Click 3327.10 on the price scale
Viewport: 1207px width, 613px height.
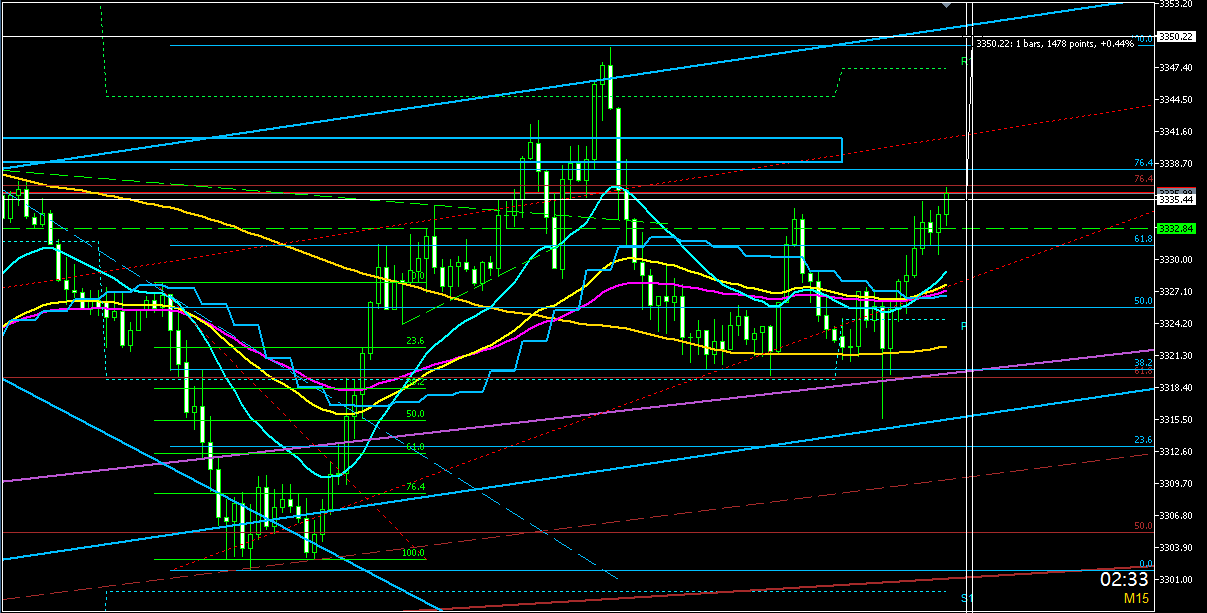[x=1175, y=292]
